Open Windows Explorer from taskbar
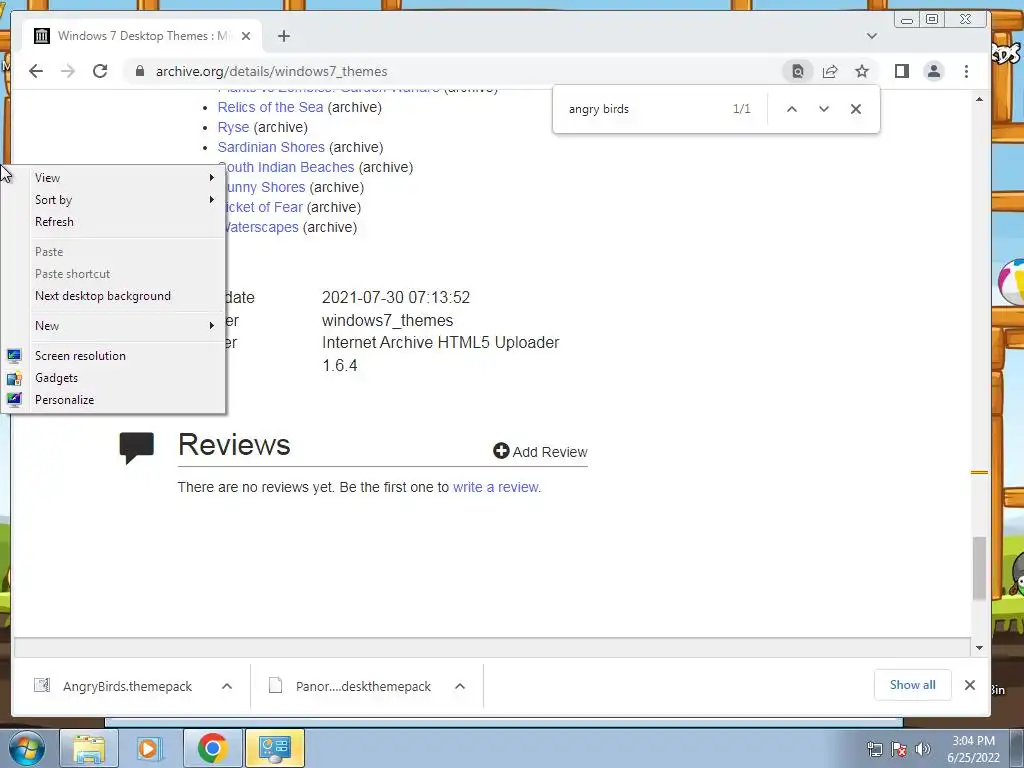Viewport: 1024px width, 768px height. pyautogui.click(x=89, y=748)
